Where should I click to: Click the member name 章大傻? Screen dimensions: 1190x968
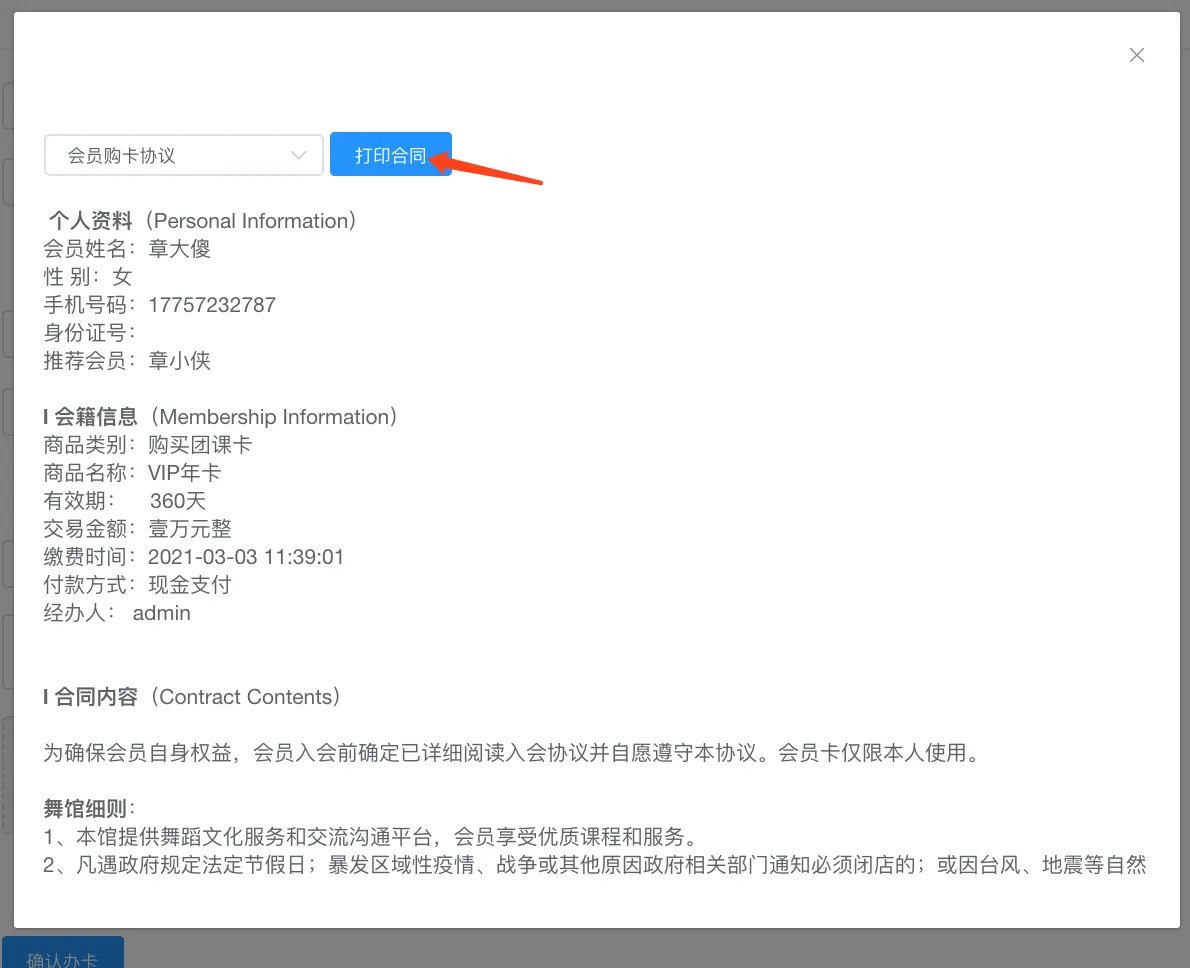click(x=180, y=249)
